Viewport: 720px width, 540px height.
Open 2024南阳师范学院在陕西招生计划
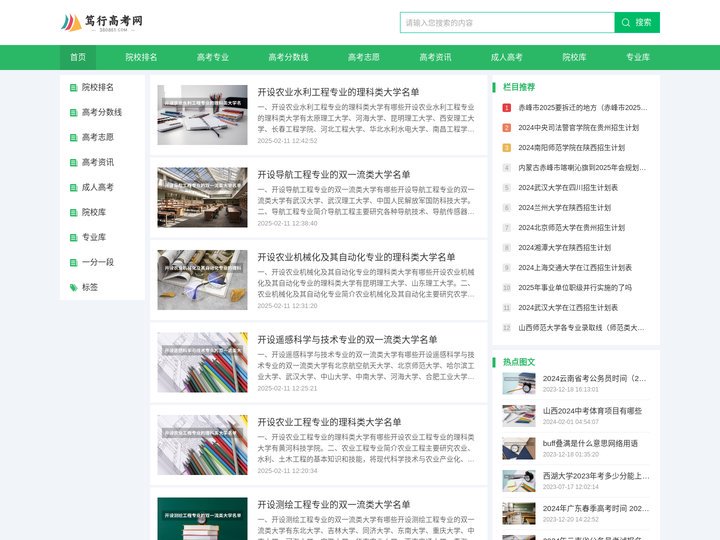pos(572,147)
